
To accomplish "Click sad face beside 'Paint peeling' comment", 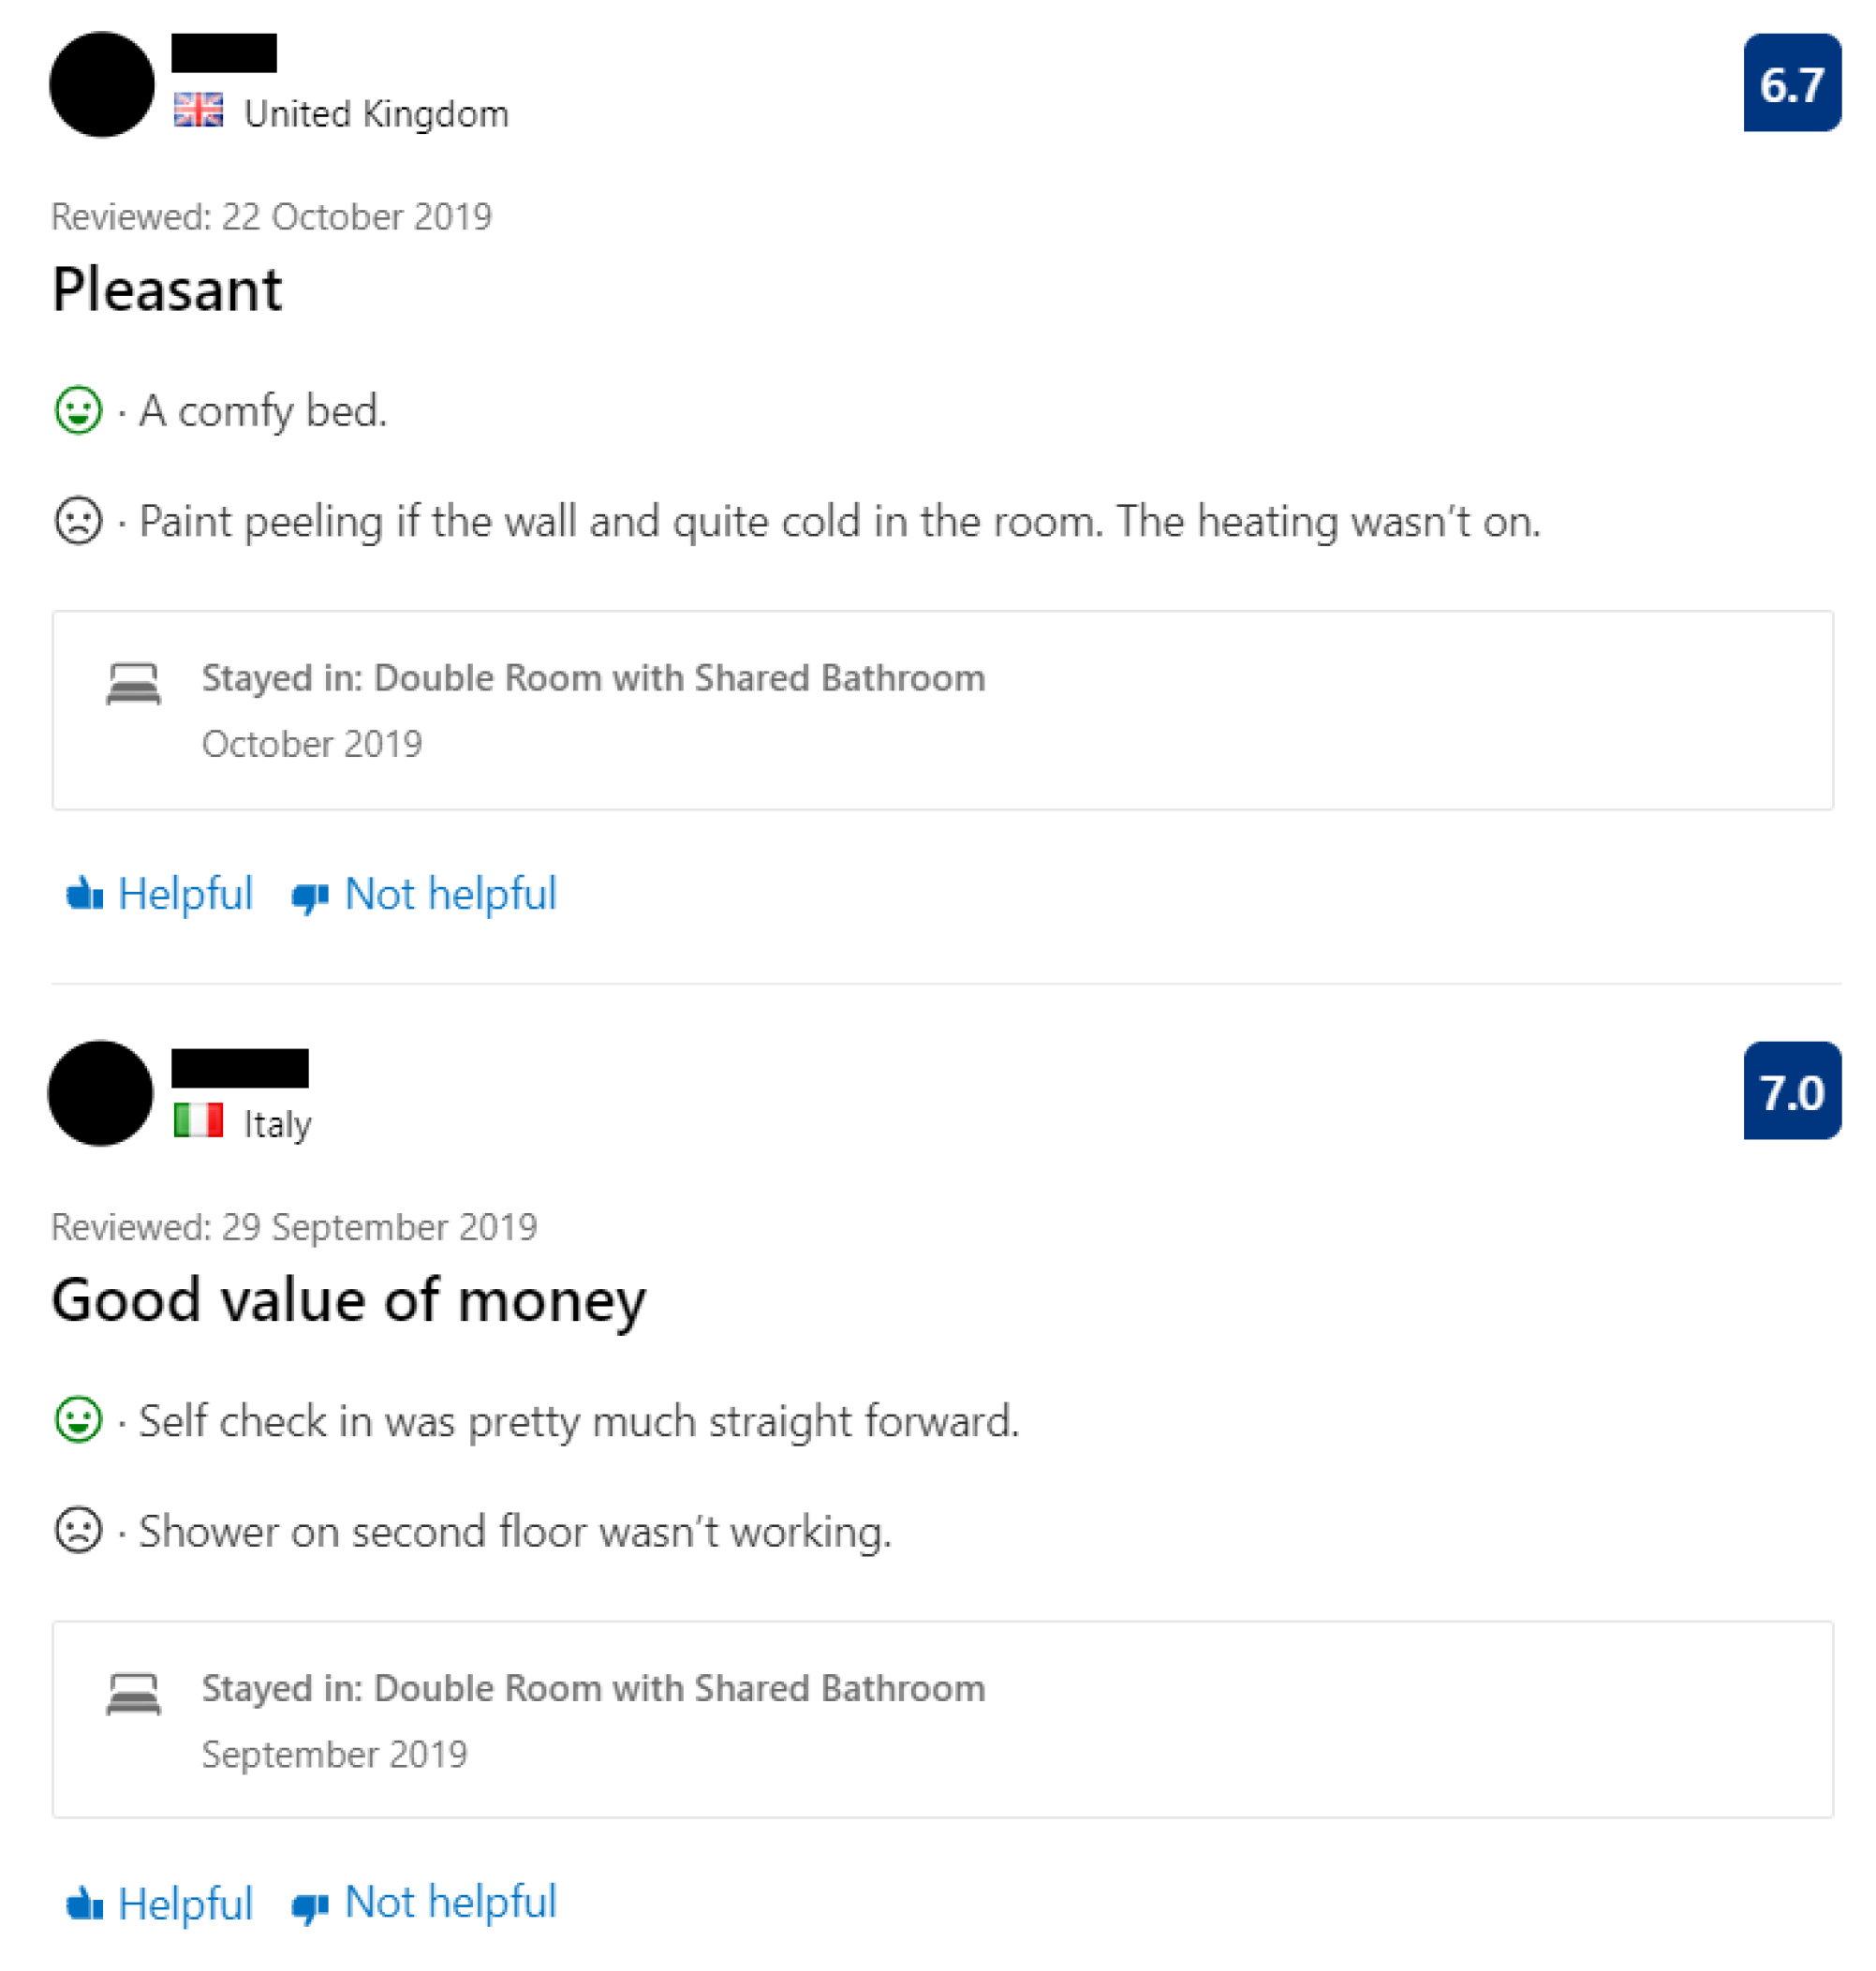I will pos(78,521).
